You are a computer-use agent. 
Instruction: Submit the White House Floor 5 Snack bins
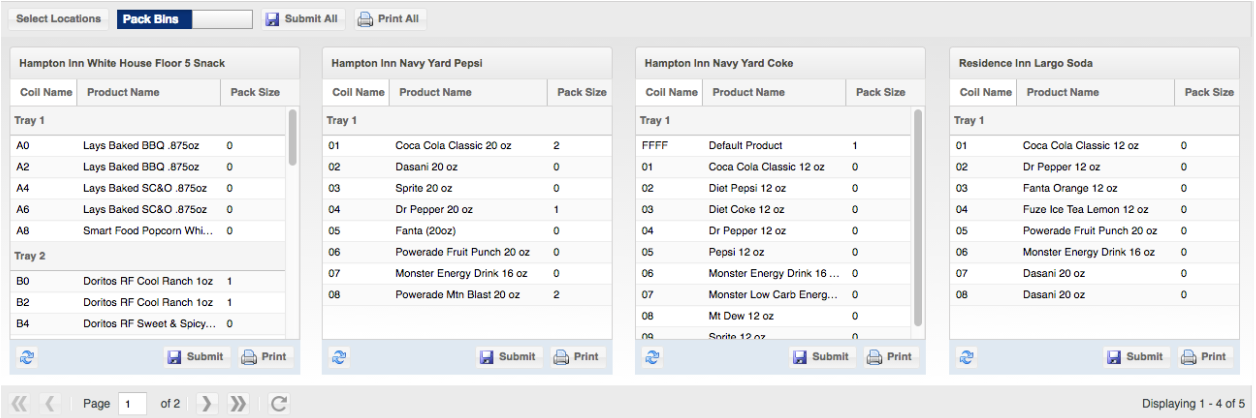[x=195, y=357]
